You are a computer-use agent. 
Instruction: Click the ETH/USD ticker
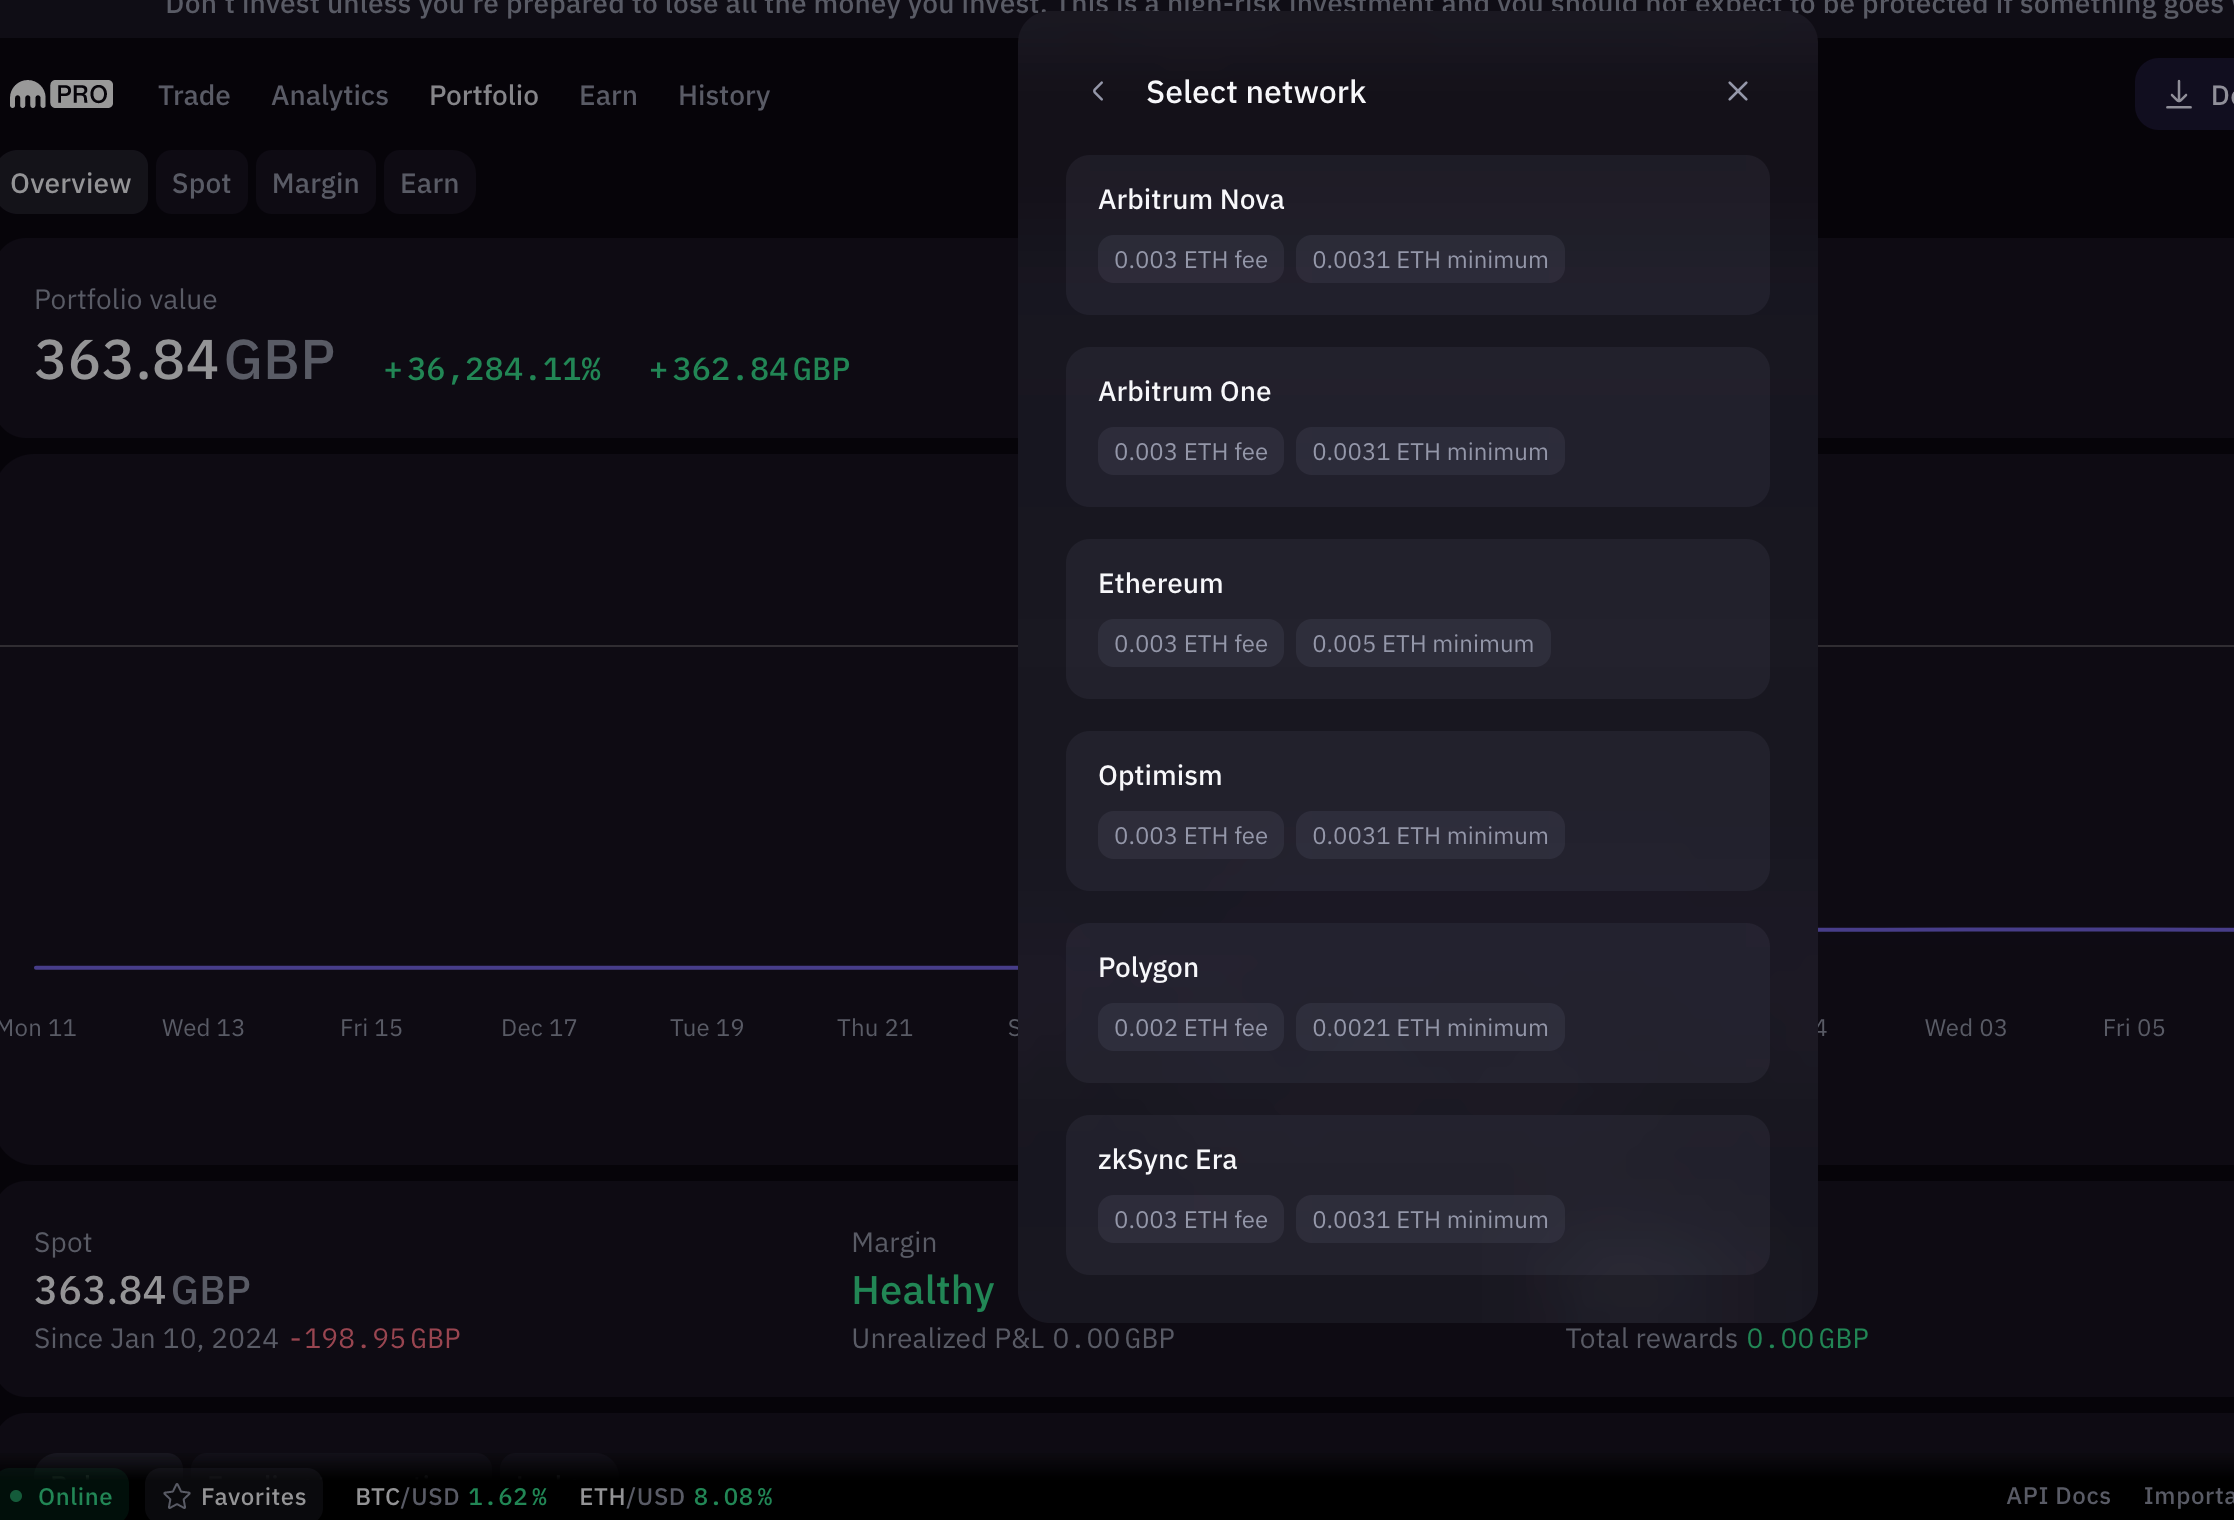click(676, 1497)
